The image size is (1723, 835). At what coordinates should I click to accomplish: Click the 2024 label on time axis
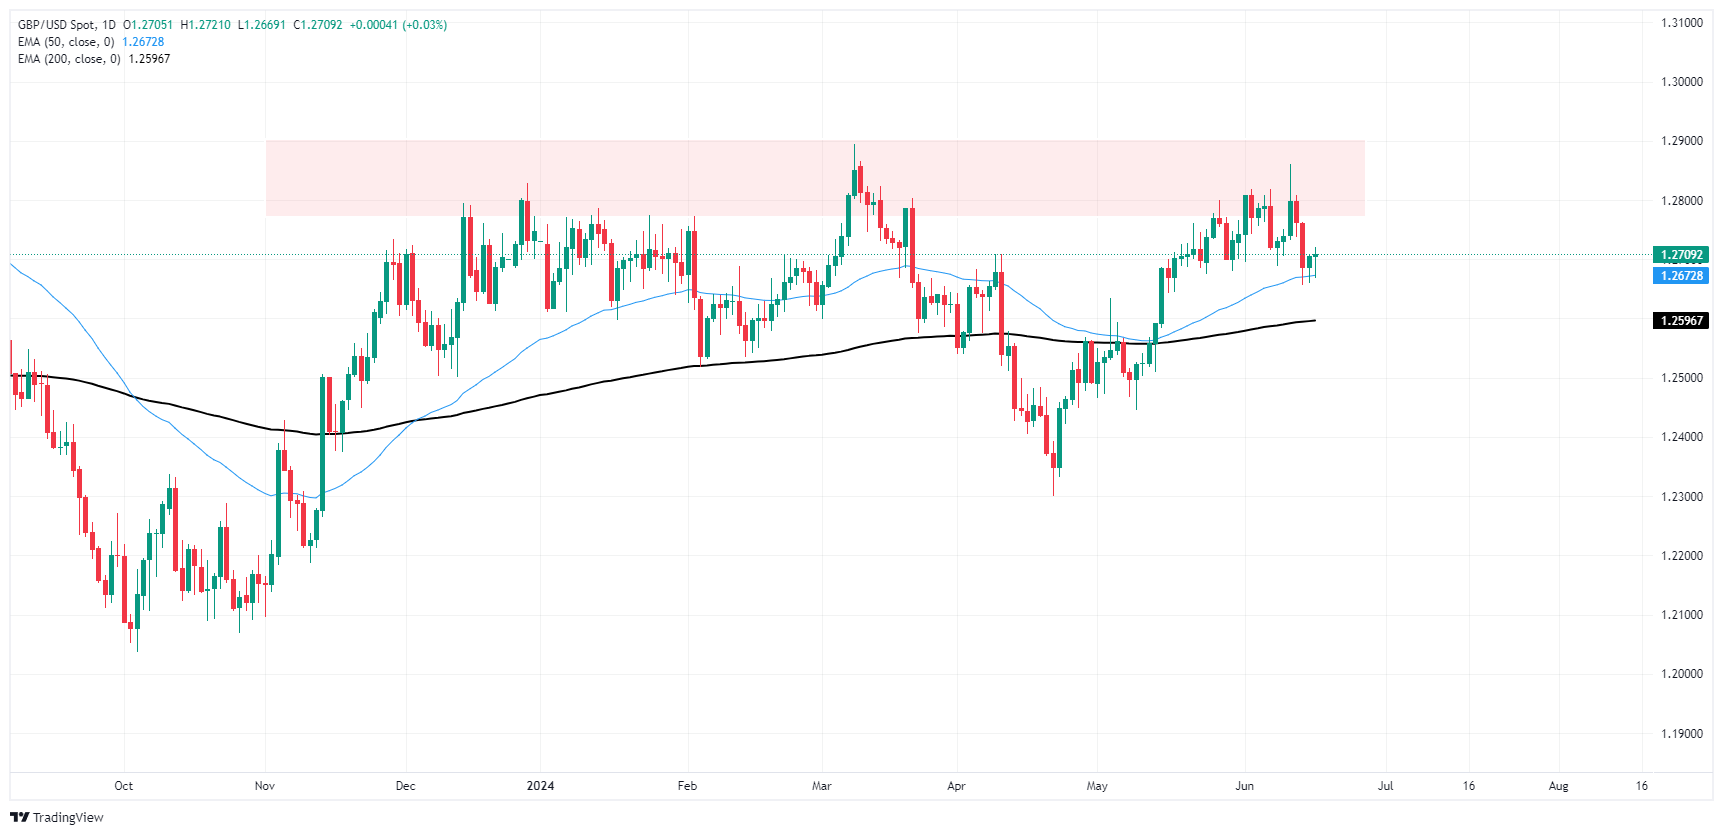point(540,786)
